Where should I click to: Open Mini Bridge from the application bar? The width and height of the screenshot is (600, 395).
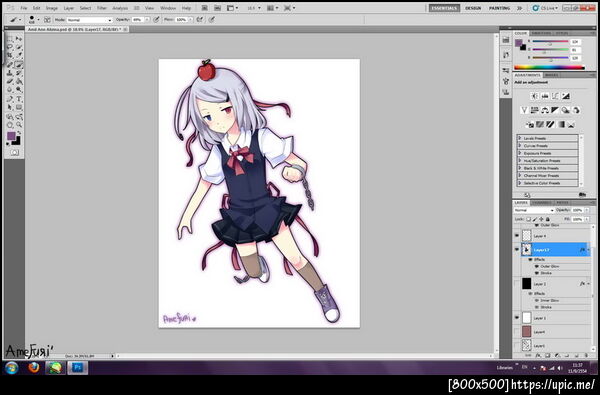coord(217,8)
